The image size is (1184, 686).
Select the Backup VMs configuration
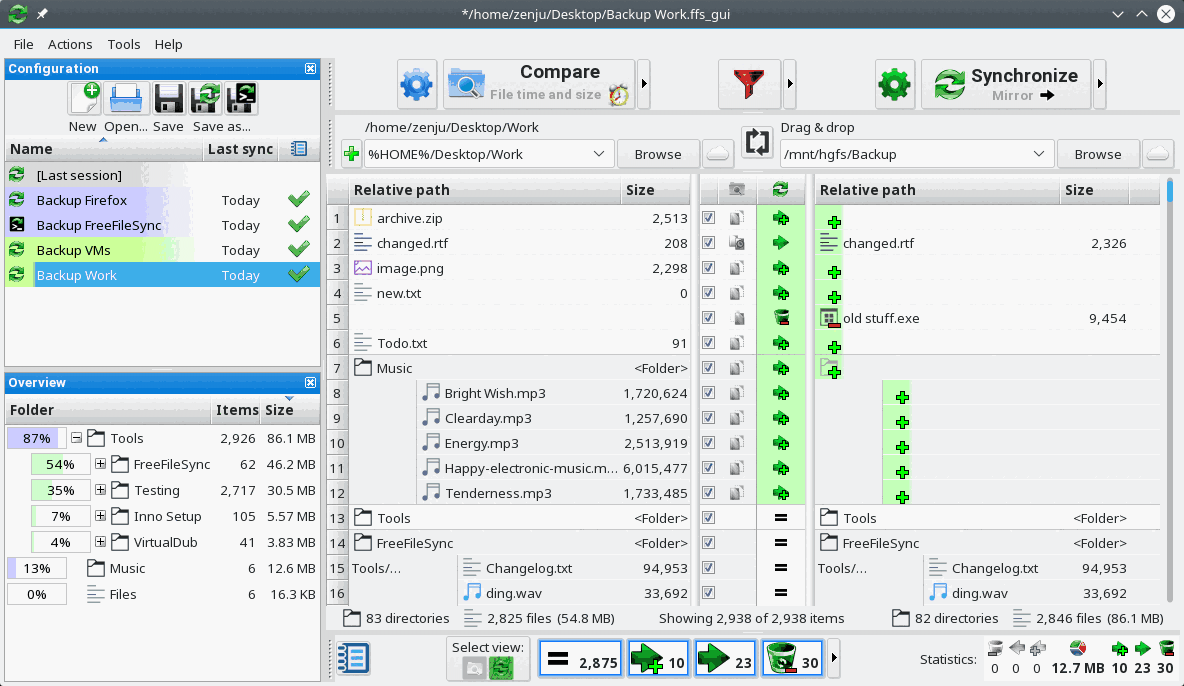point(75,250)
